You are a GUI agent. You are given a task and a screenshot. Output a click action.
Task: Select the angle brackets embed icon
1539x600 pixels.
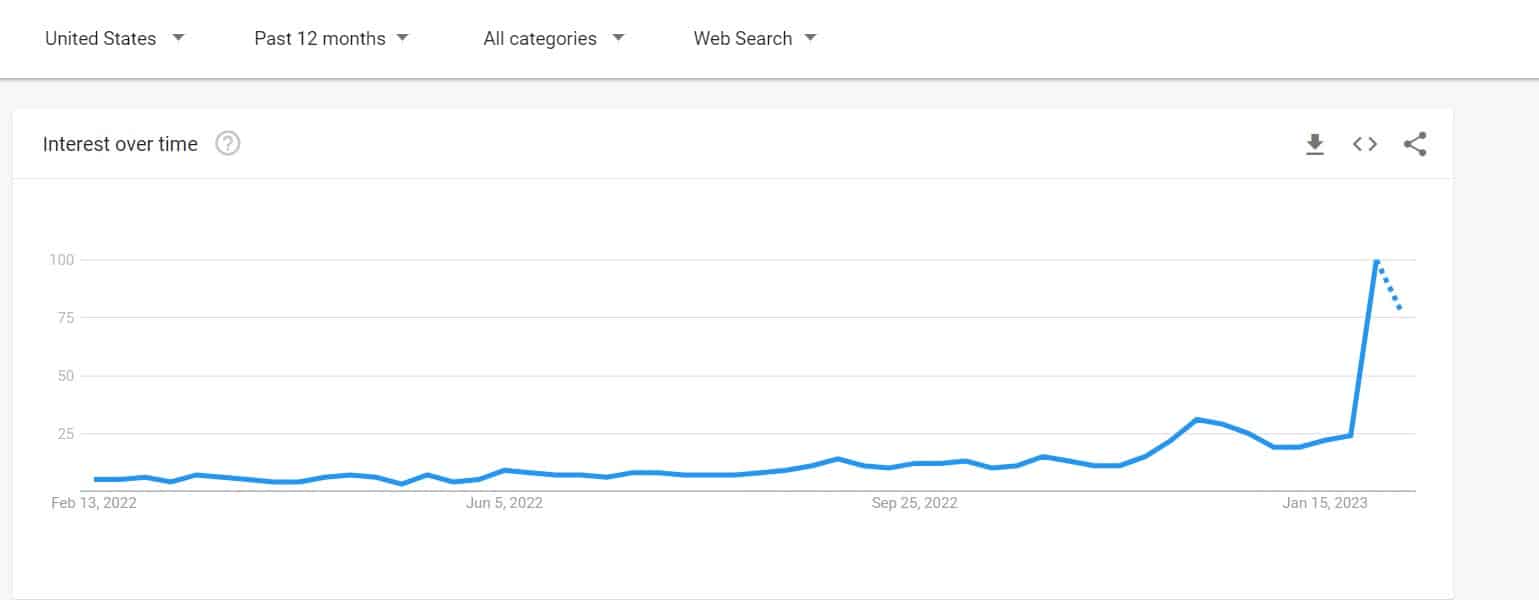click(1364, 144)
